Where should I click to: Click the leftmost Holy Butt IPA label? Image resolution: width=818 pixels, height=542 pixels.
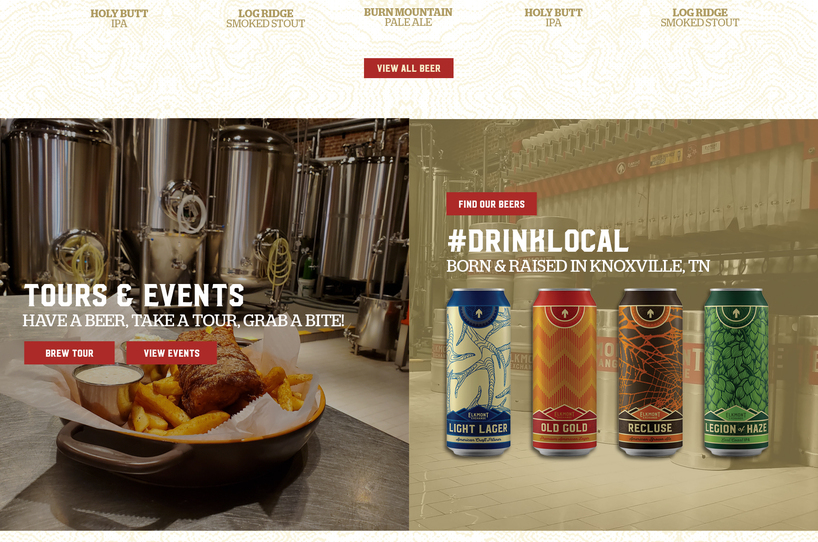(119, 18)
